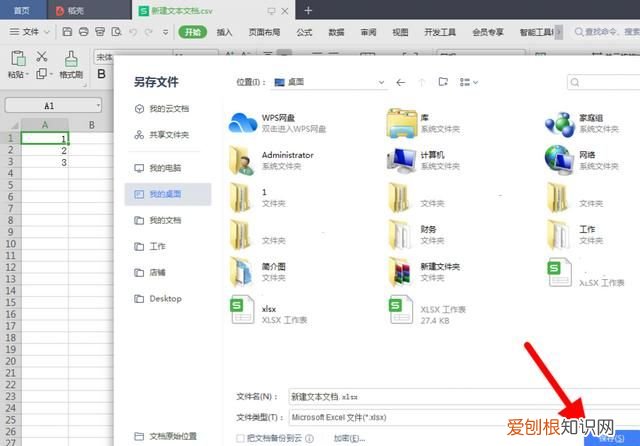Click the new folder icon in Save dialog

[443, 82]
